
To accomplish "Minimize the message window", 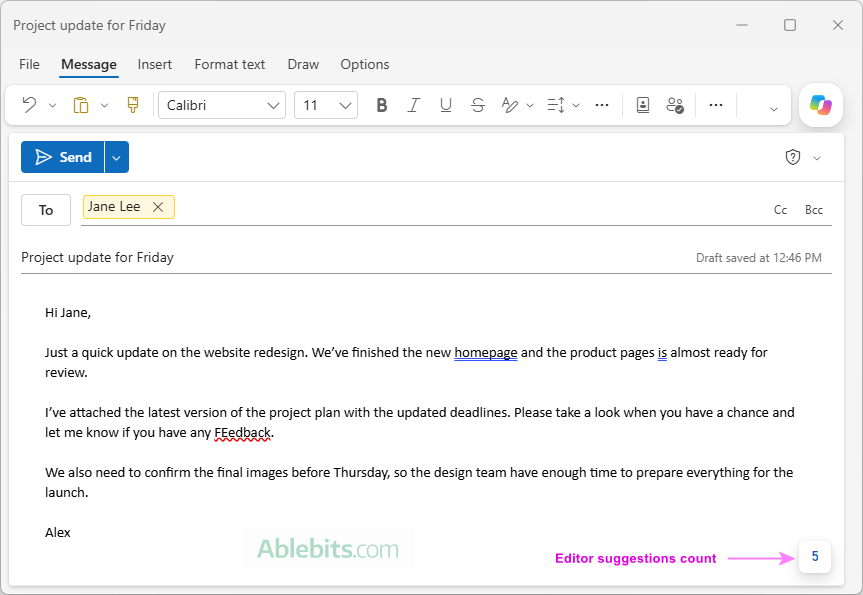I will coord(742,25).
